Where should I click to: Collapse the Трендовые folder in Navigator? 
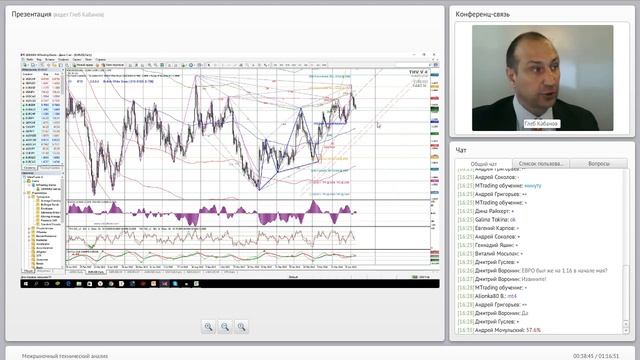[29, 197]
